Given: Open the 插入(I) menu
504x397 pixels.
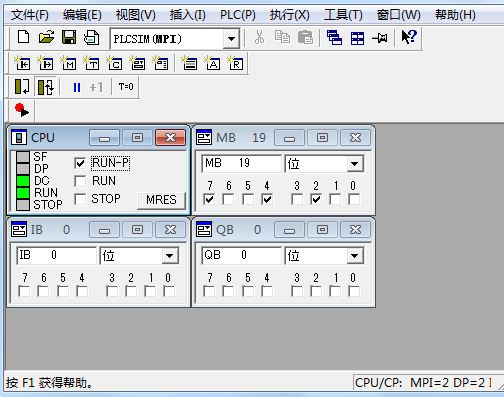Looking at the screenshot, I should click(187, 15).
